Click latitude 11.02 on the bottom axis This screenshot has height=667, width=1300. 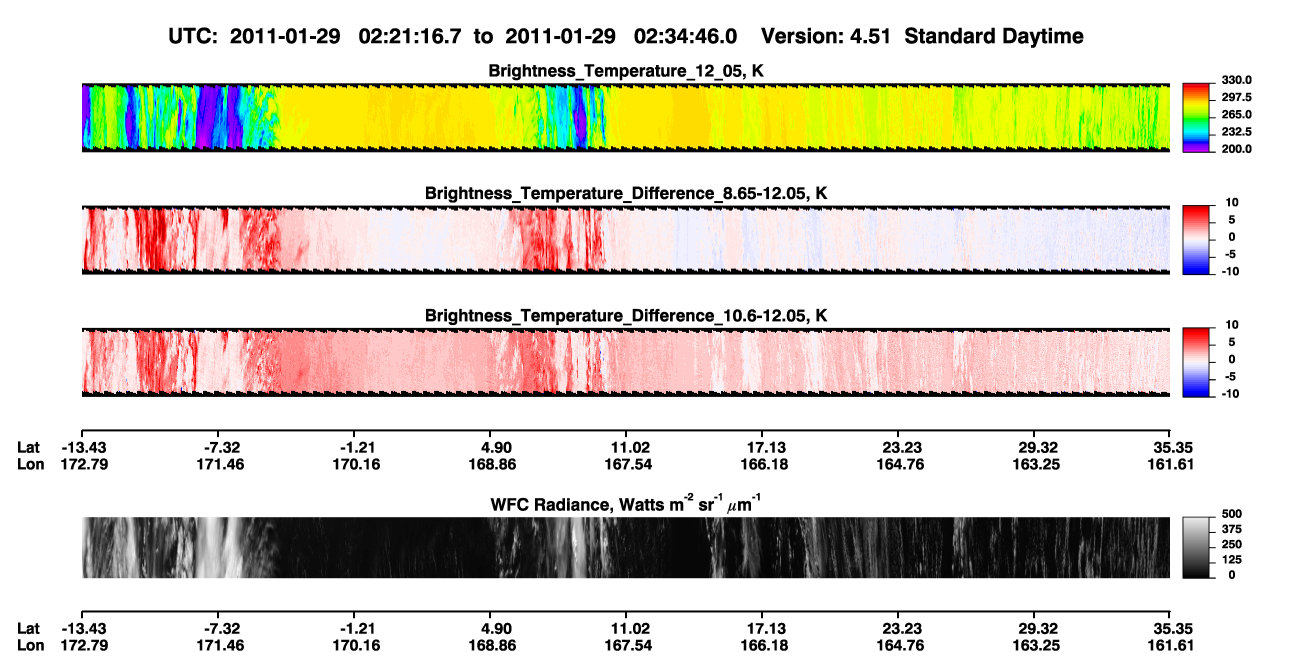[x=626, y=629]
